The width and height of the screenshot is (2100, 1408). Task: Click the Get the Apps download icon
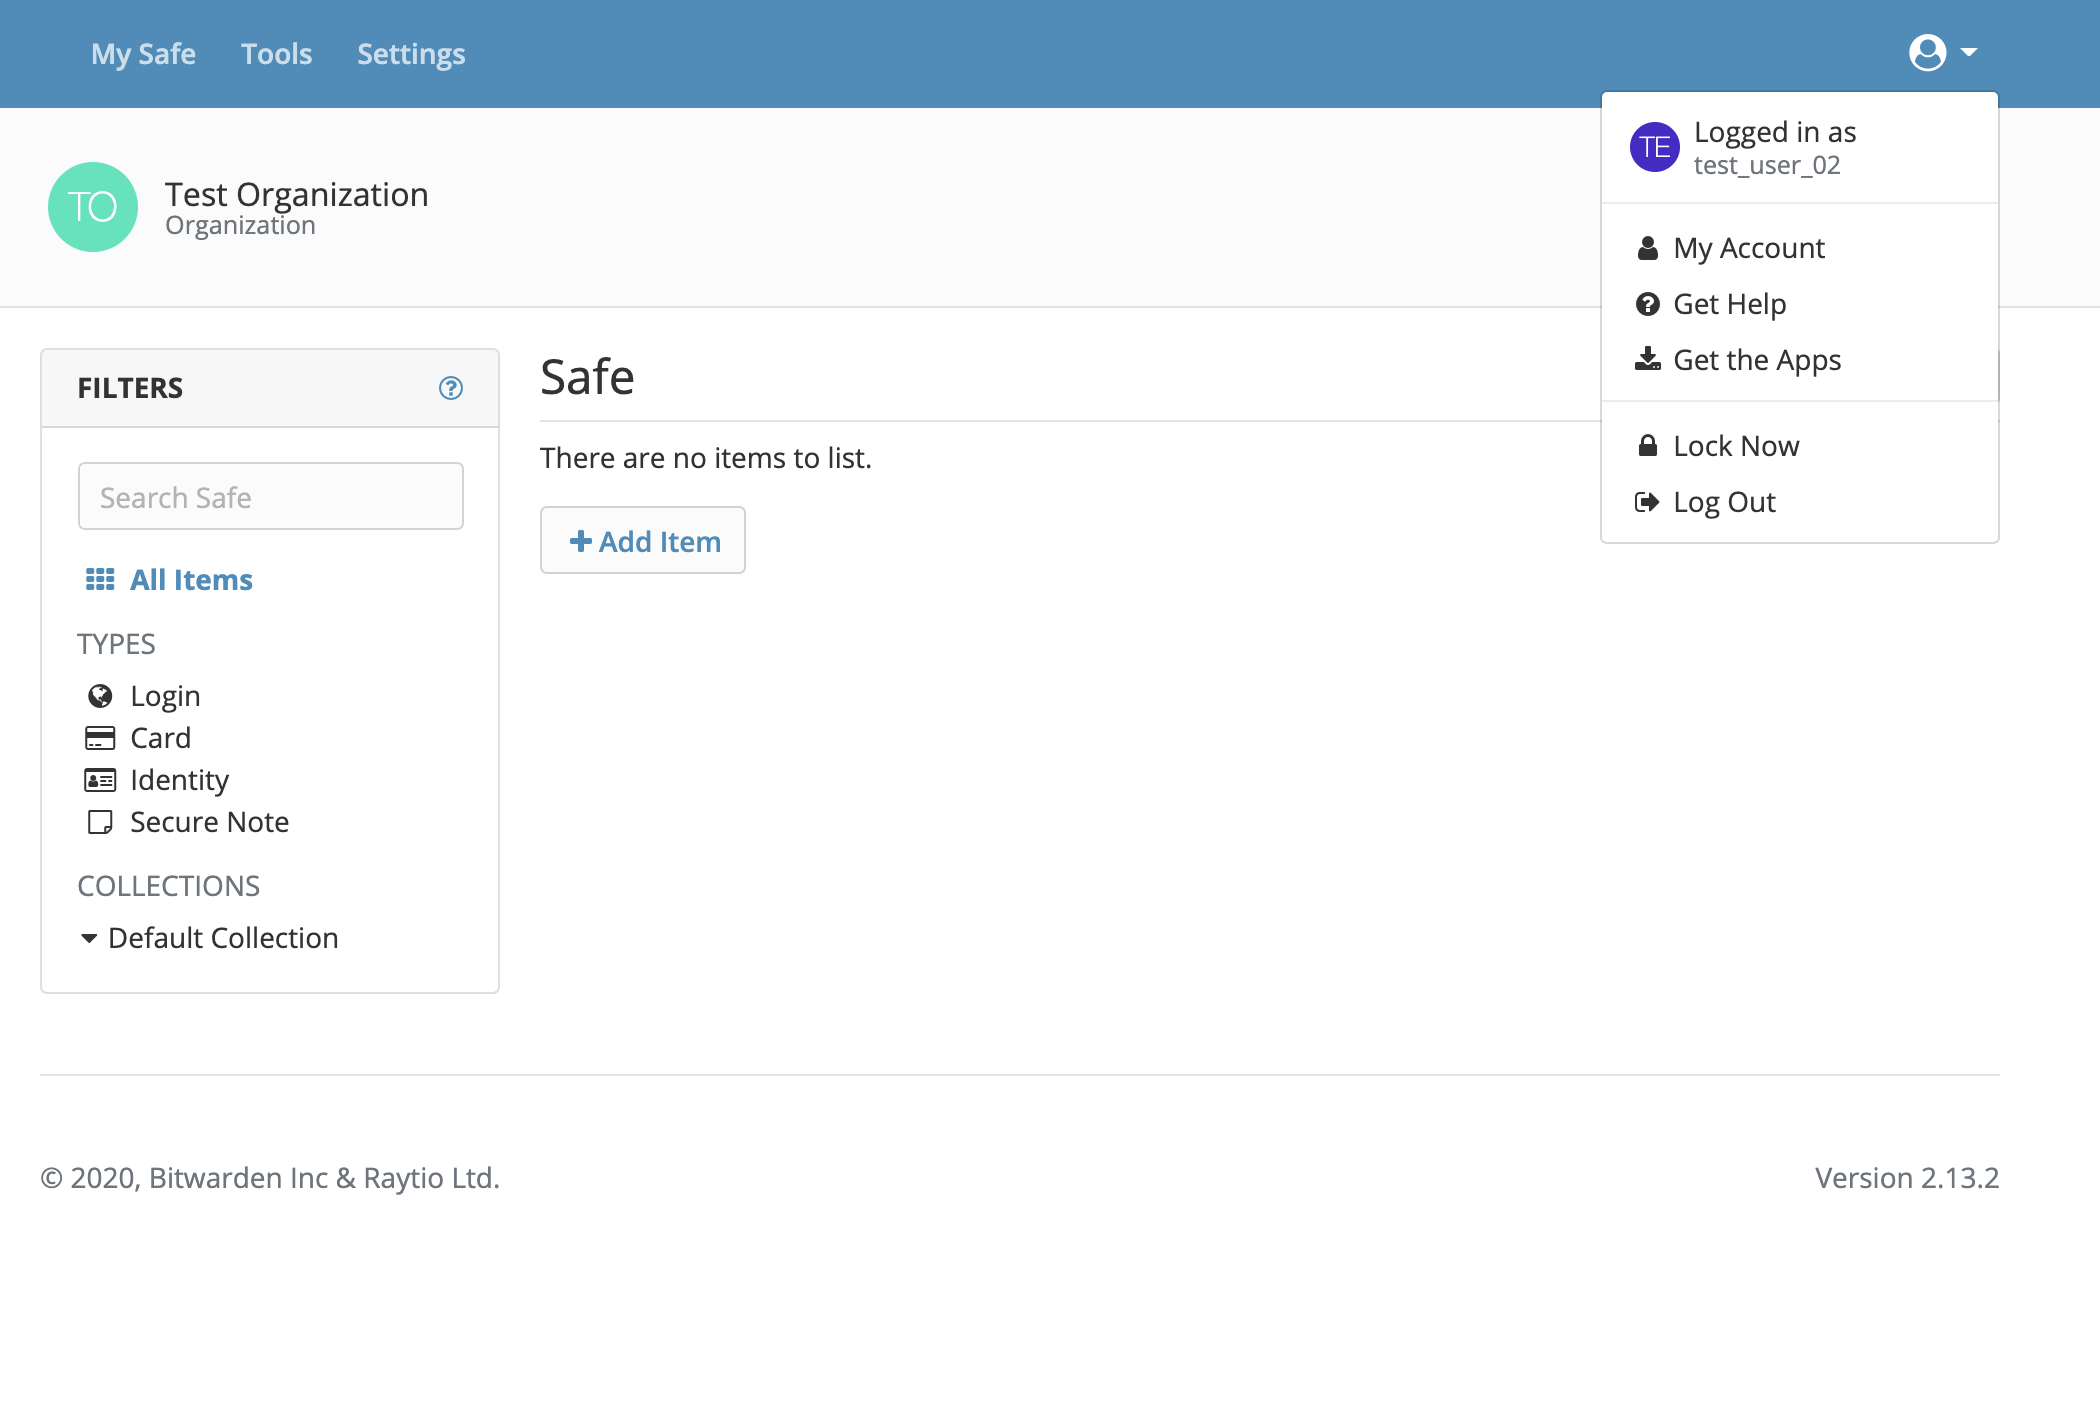pos(1648,359)
